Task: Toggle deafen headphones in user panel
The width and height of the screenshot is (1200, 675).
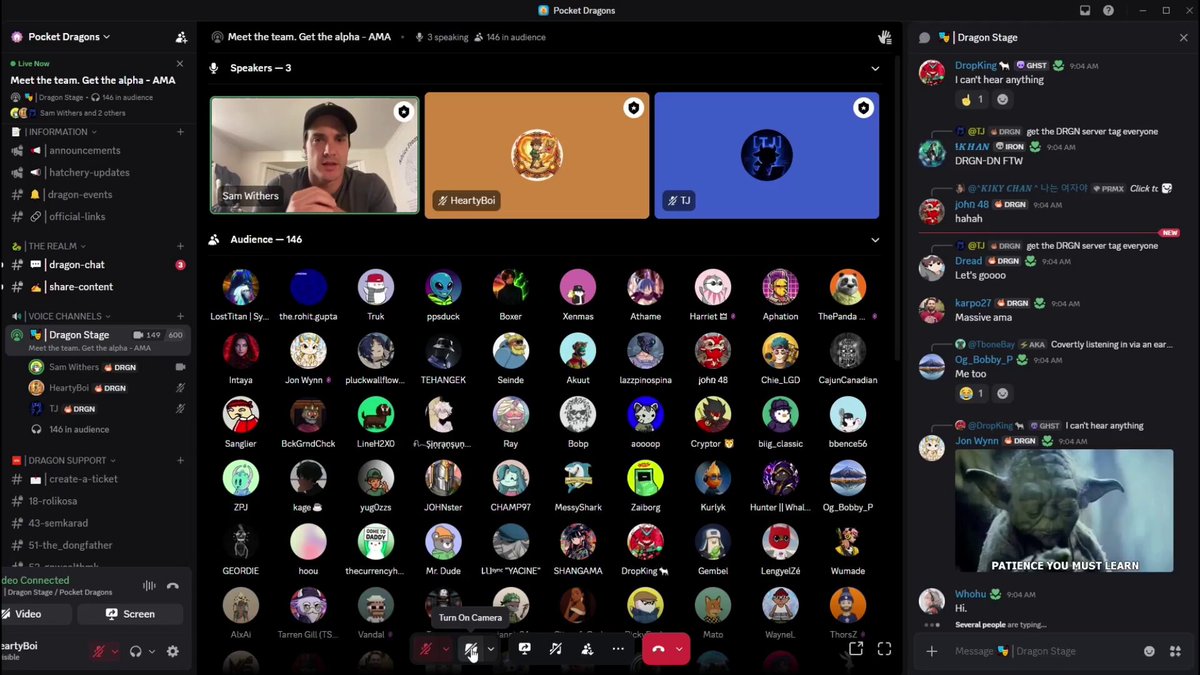Action: [x=136, y=651]
